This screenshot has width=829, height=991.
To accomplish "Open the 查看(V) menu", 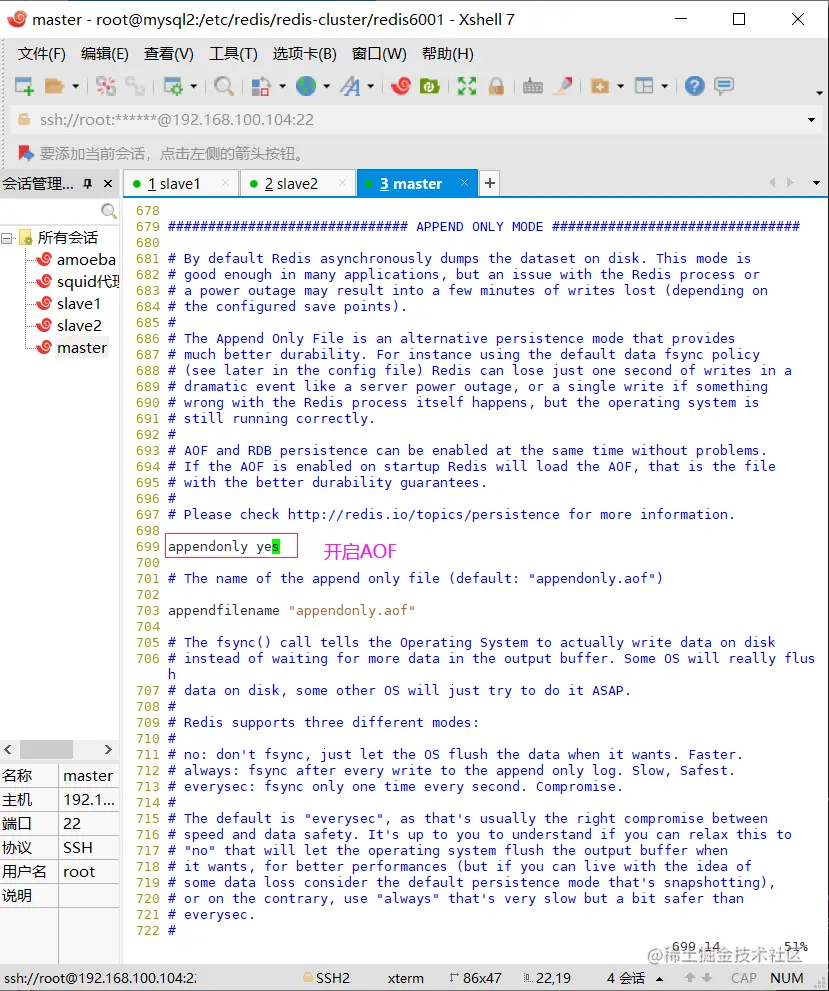I will click(x=169, y=54).
